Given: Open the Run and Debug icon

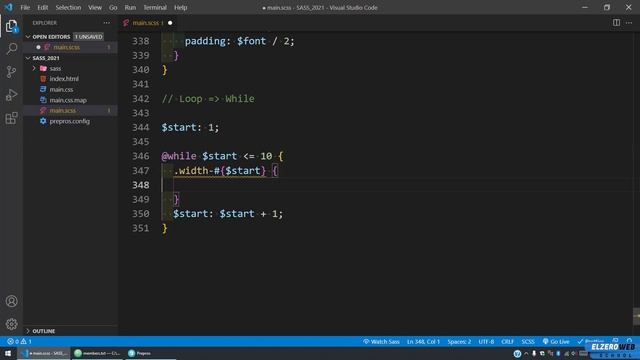Looking at the screenshot, I should 11,95.
